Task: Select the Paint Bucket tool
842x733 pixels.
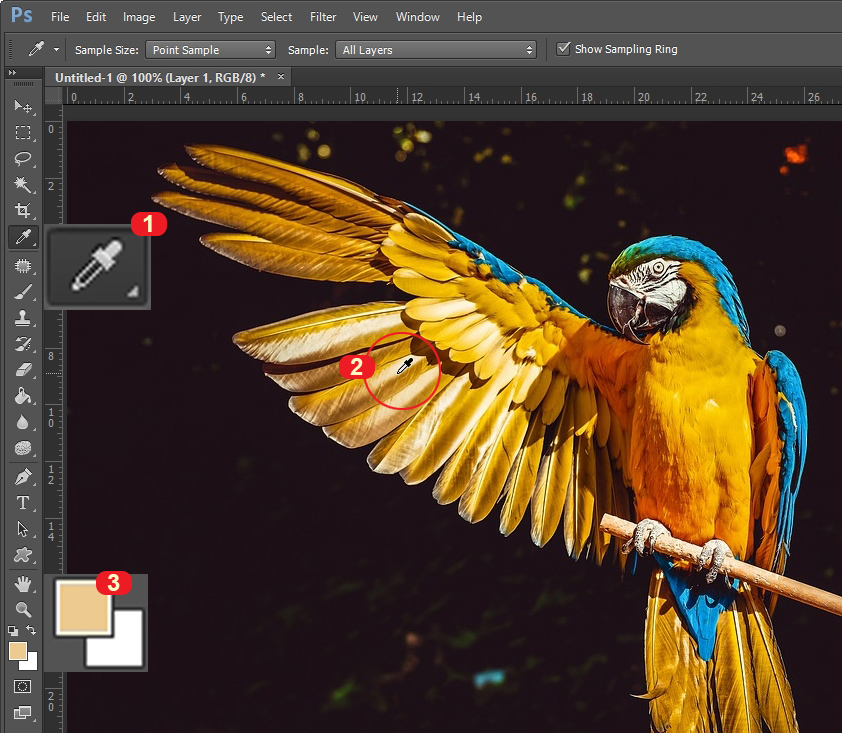Action: (23, 396)
